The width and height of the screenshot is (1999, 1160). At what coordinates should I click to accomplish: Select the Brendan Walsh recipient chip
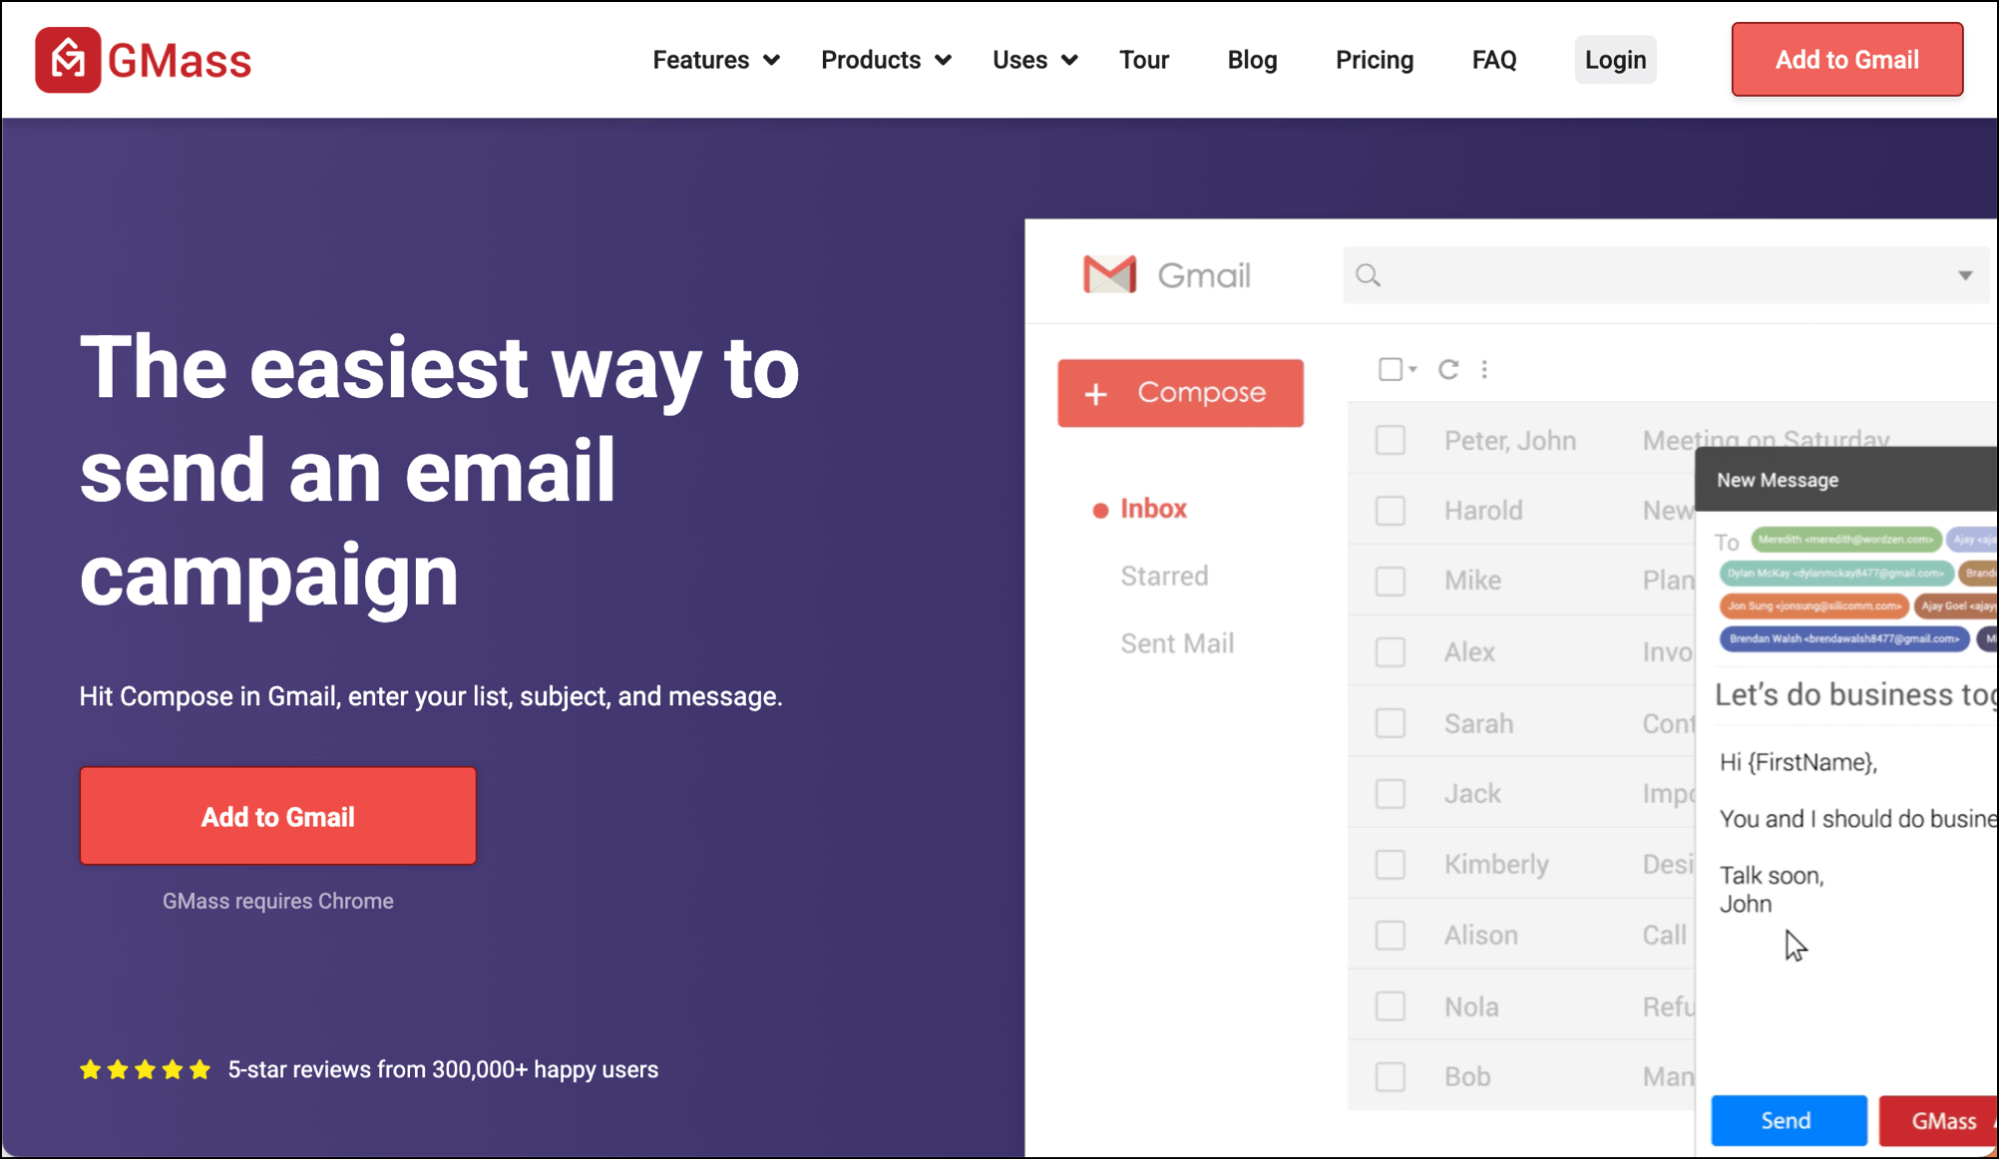point(1844,639)
